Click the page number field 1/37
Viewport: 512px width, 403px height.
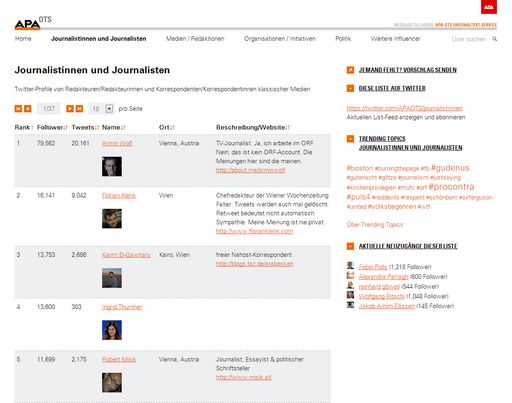click(x=49, y=109)
